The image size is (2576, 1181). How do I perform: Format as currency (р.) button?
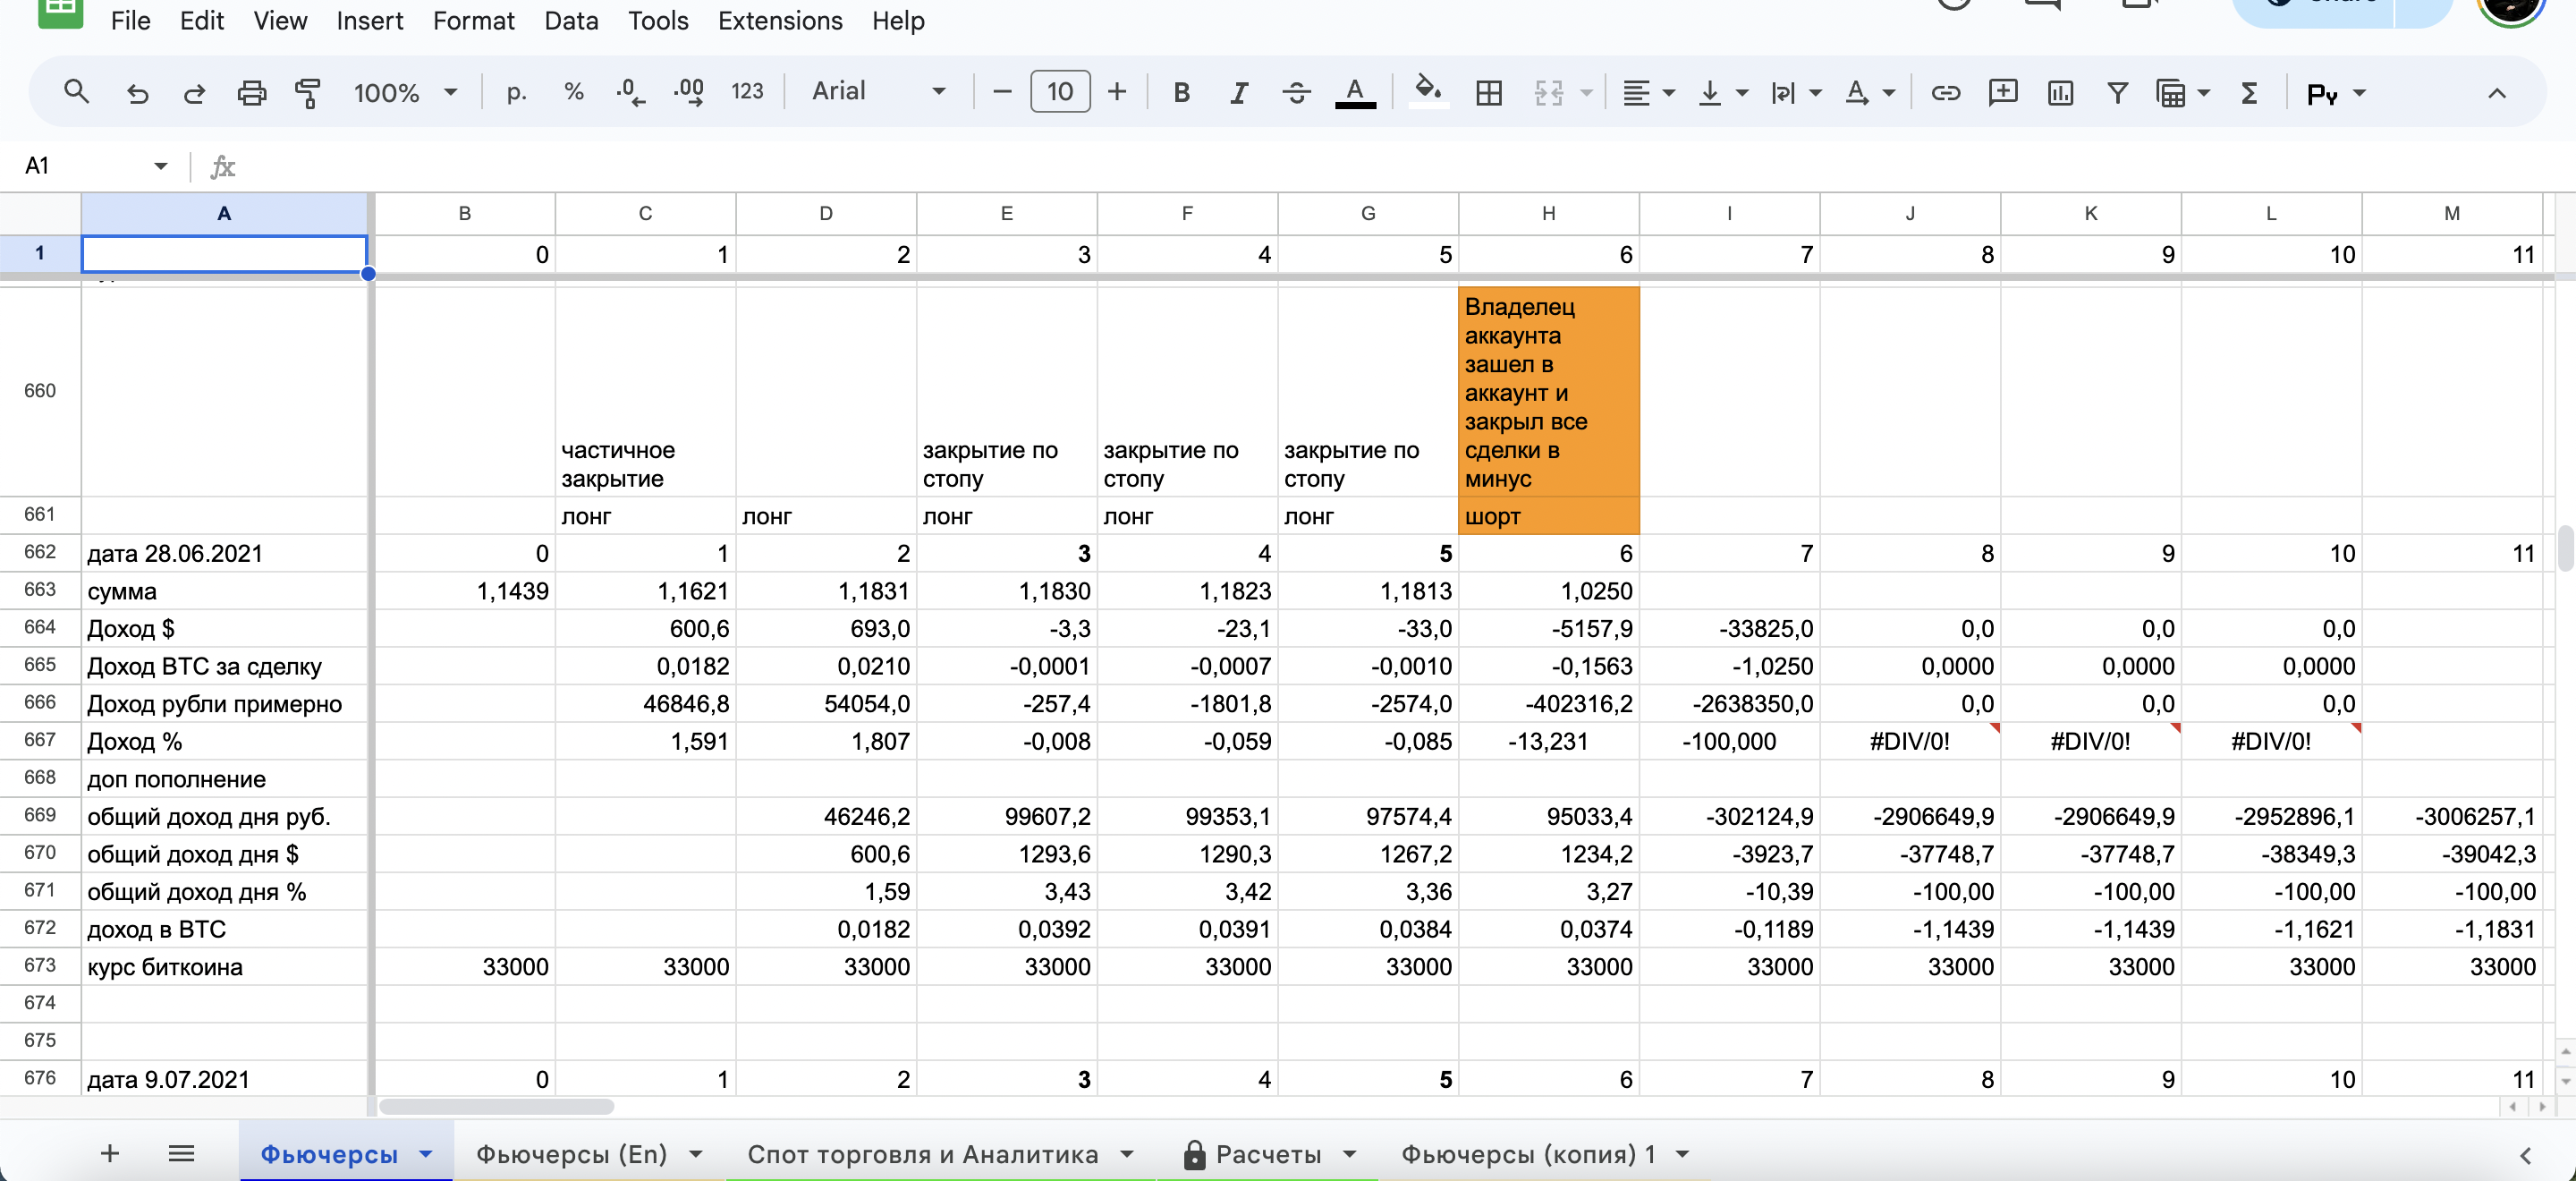point(516,92)
